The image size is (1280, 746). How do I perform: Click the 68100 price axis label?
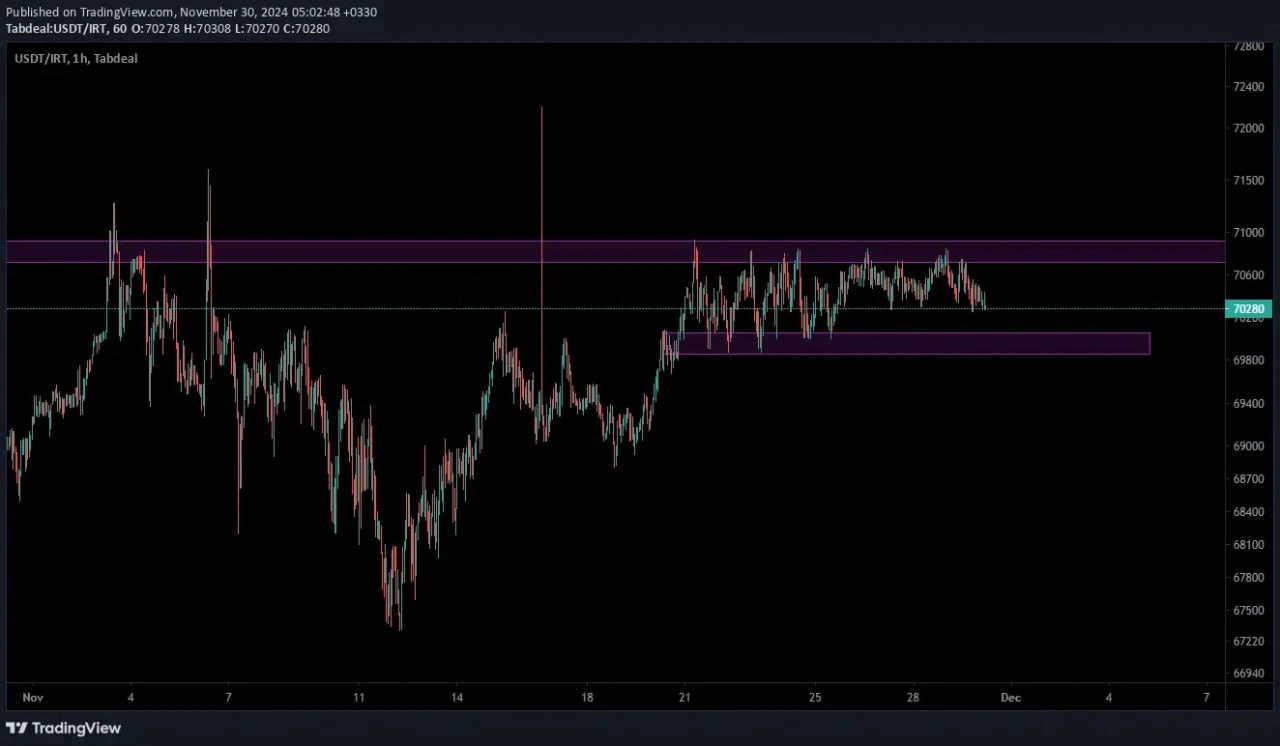(1250, 545)
